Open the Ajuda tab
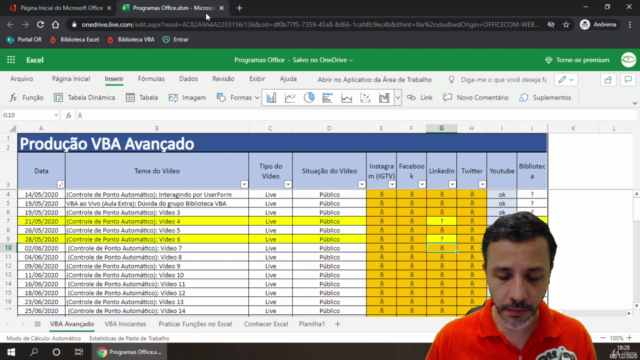This screenshot has width=640, height=360. [288, 79]
